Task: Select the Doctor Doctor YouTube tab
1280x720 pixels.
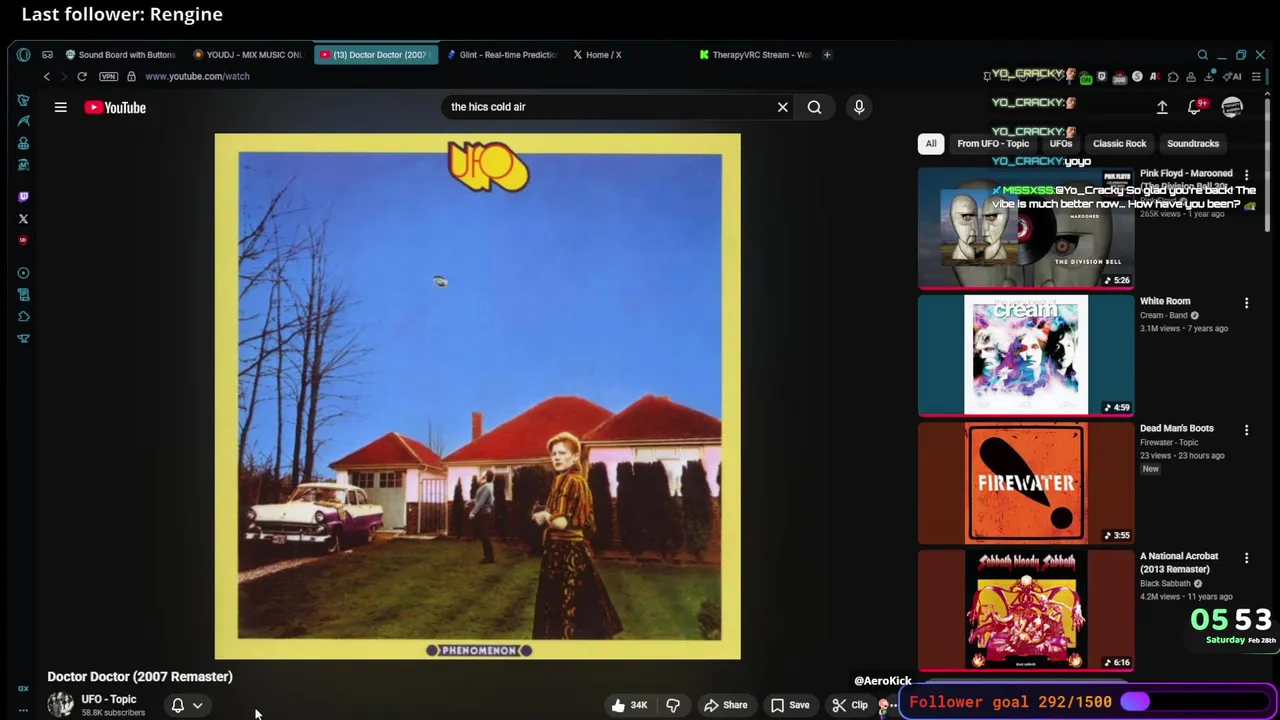Action: [375, 55]
